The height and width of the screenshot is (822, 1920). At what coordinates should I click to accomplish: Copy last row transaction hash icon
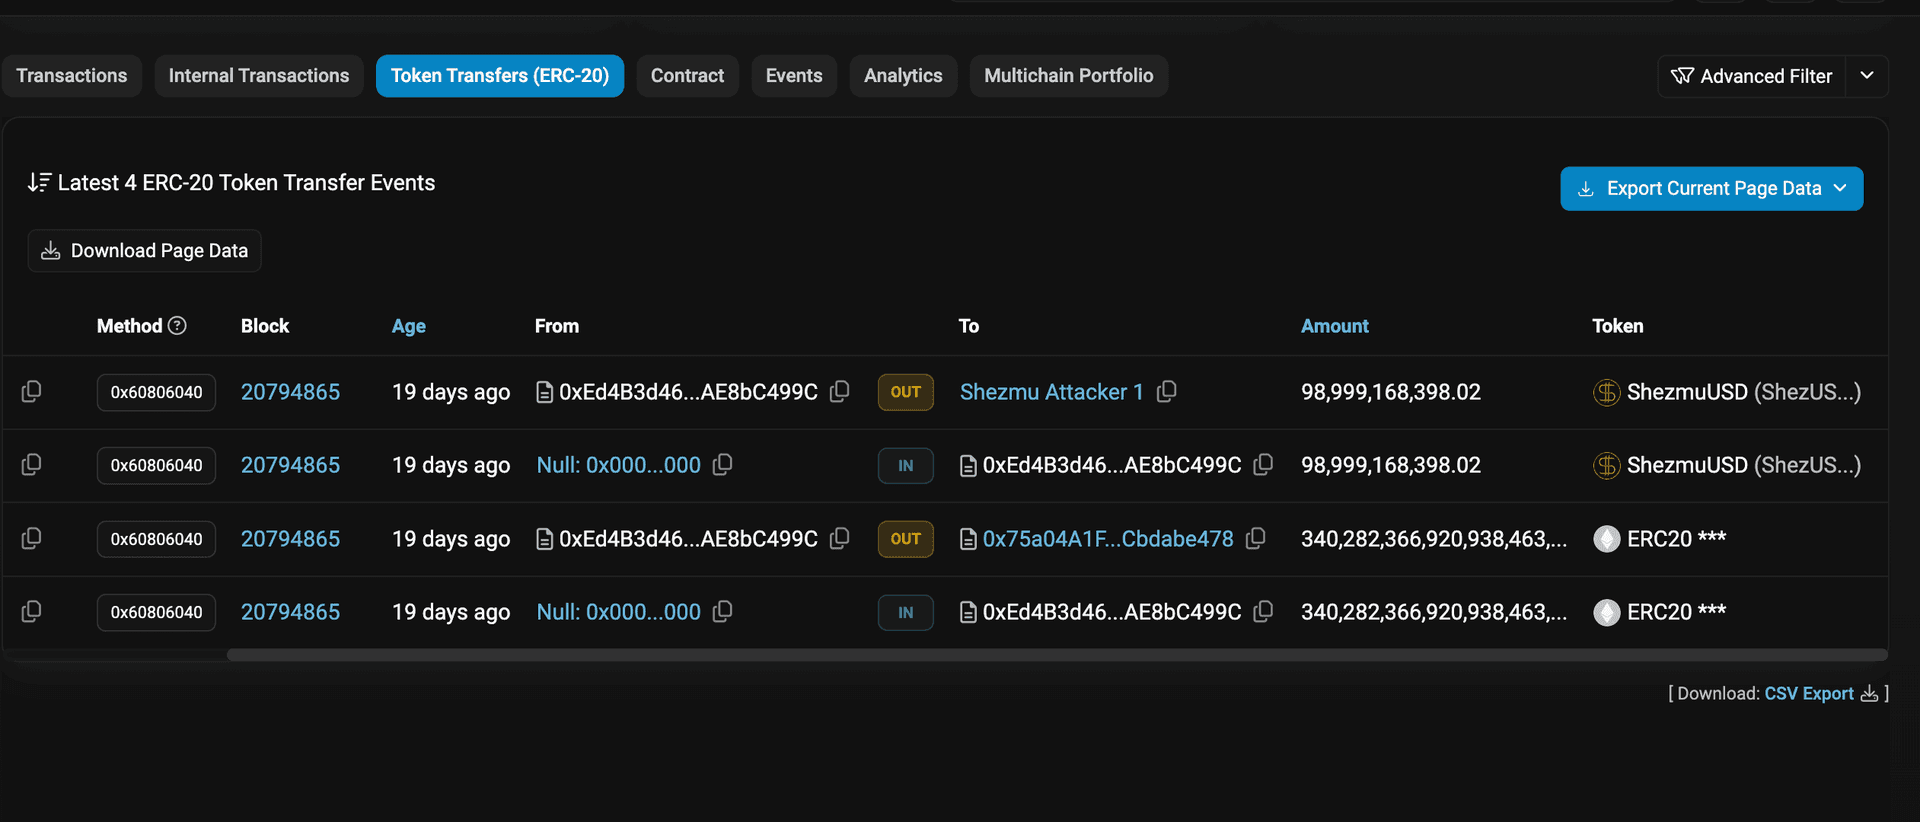[x=32, y=612]
